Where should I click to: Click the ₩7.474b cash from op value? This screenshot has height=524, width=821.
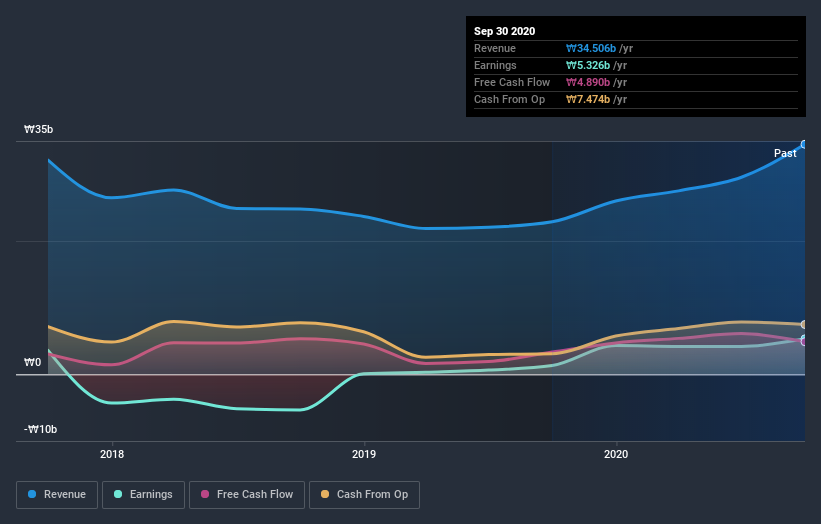587,99
